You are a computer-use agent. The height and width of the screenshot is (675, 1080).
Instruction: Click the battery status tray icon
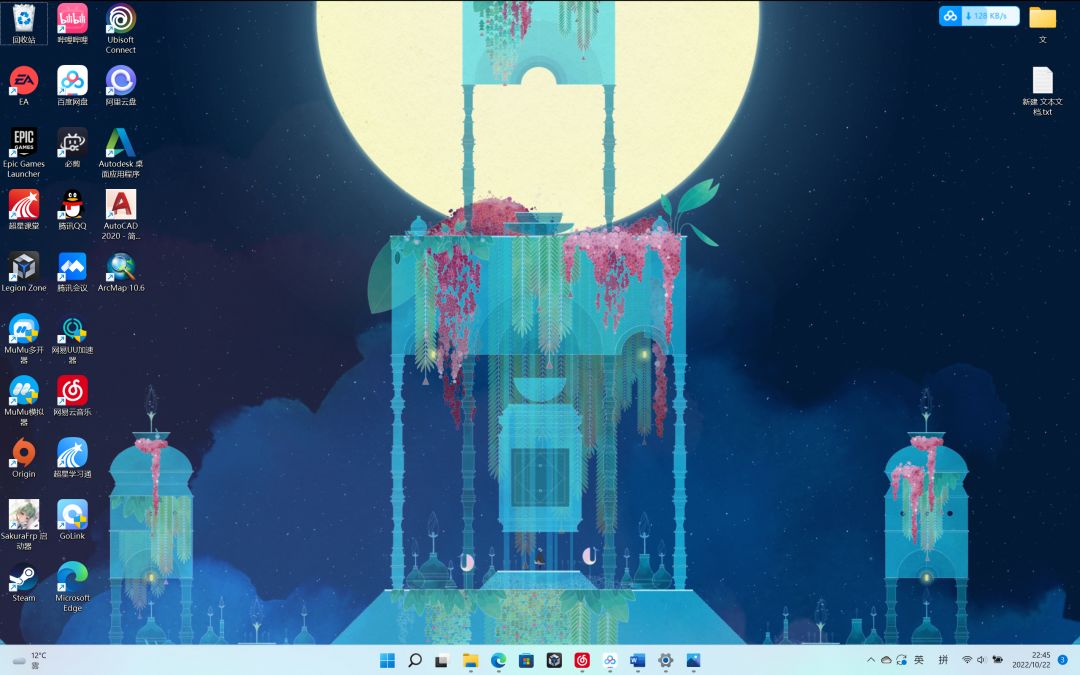coord(997,660)
